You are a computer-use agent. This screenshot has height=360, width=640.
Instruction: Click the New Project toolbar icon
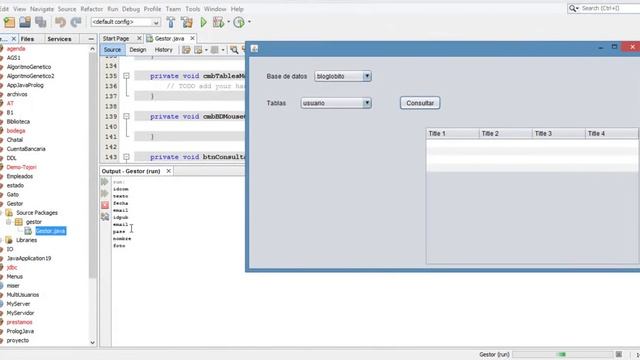(9, 22)
